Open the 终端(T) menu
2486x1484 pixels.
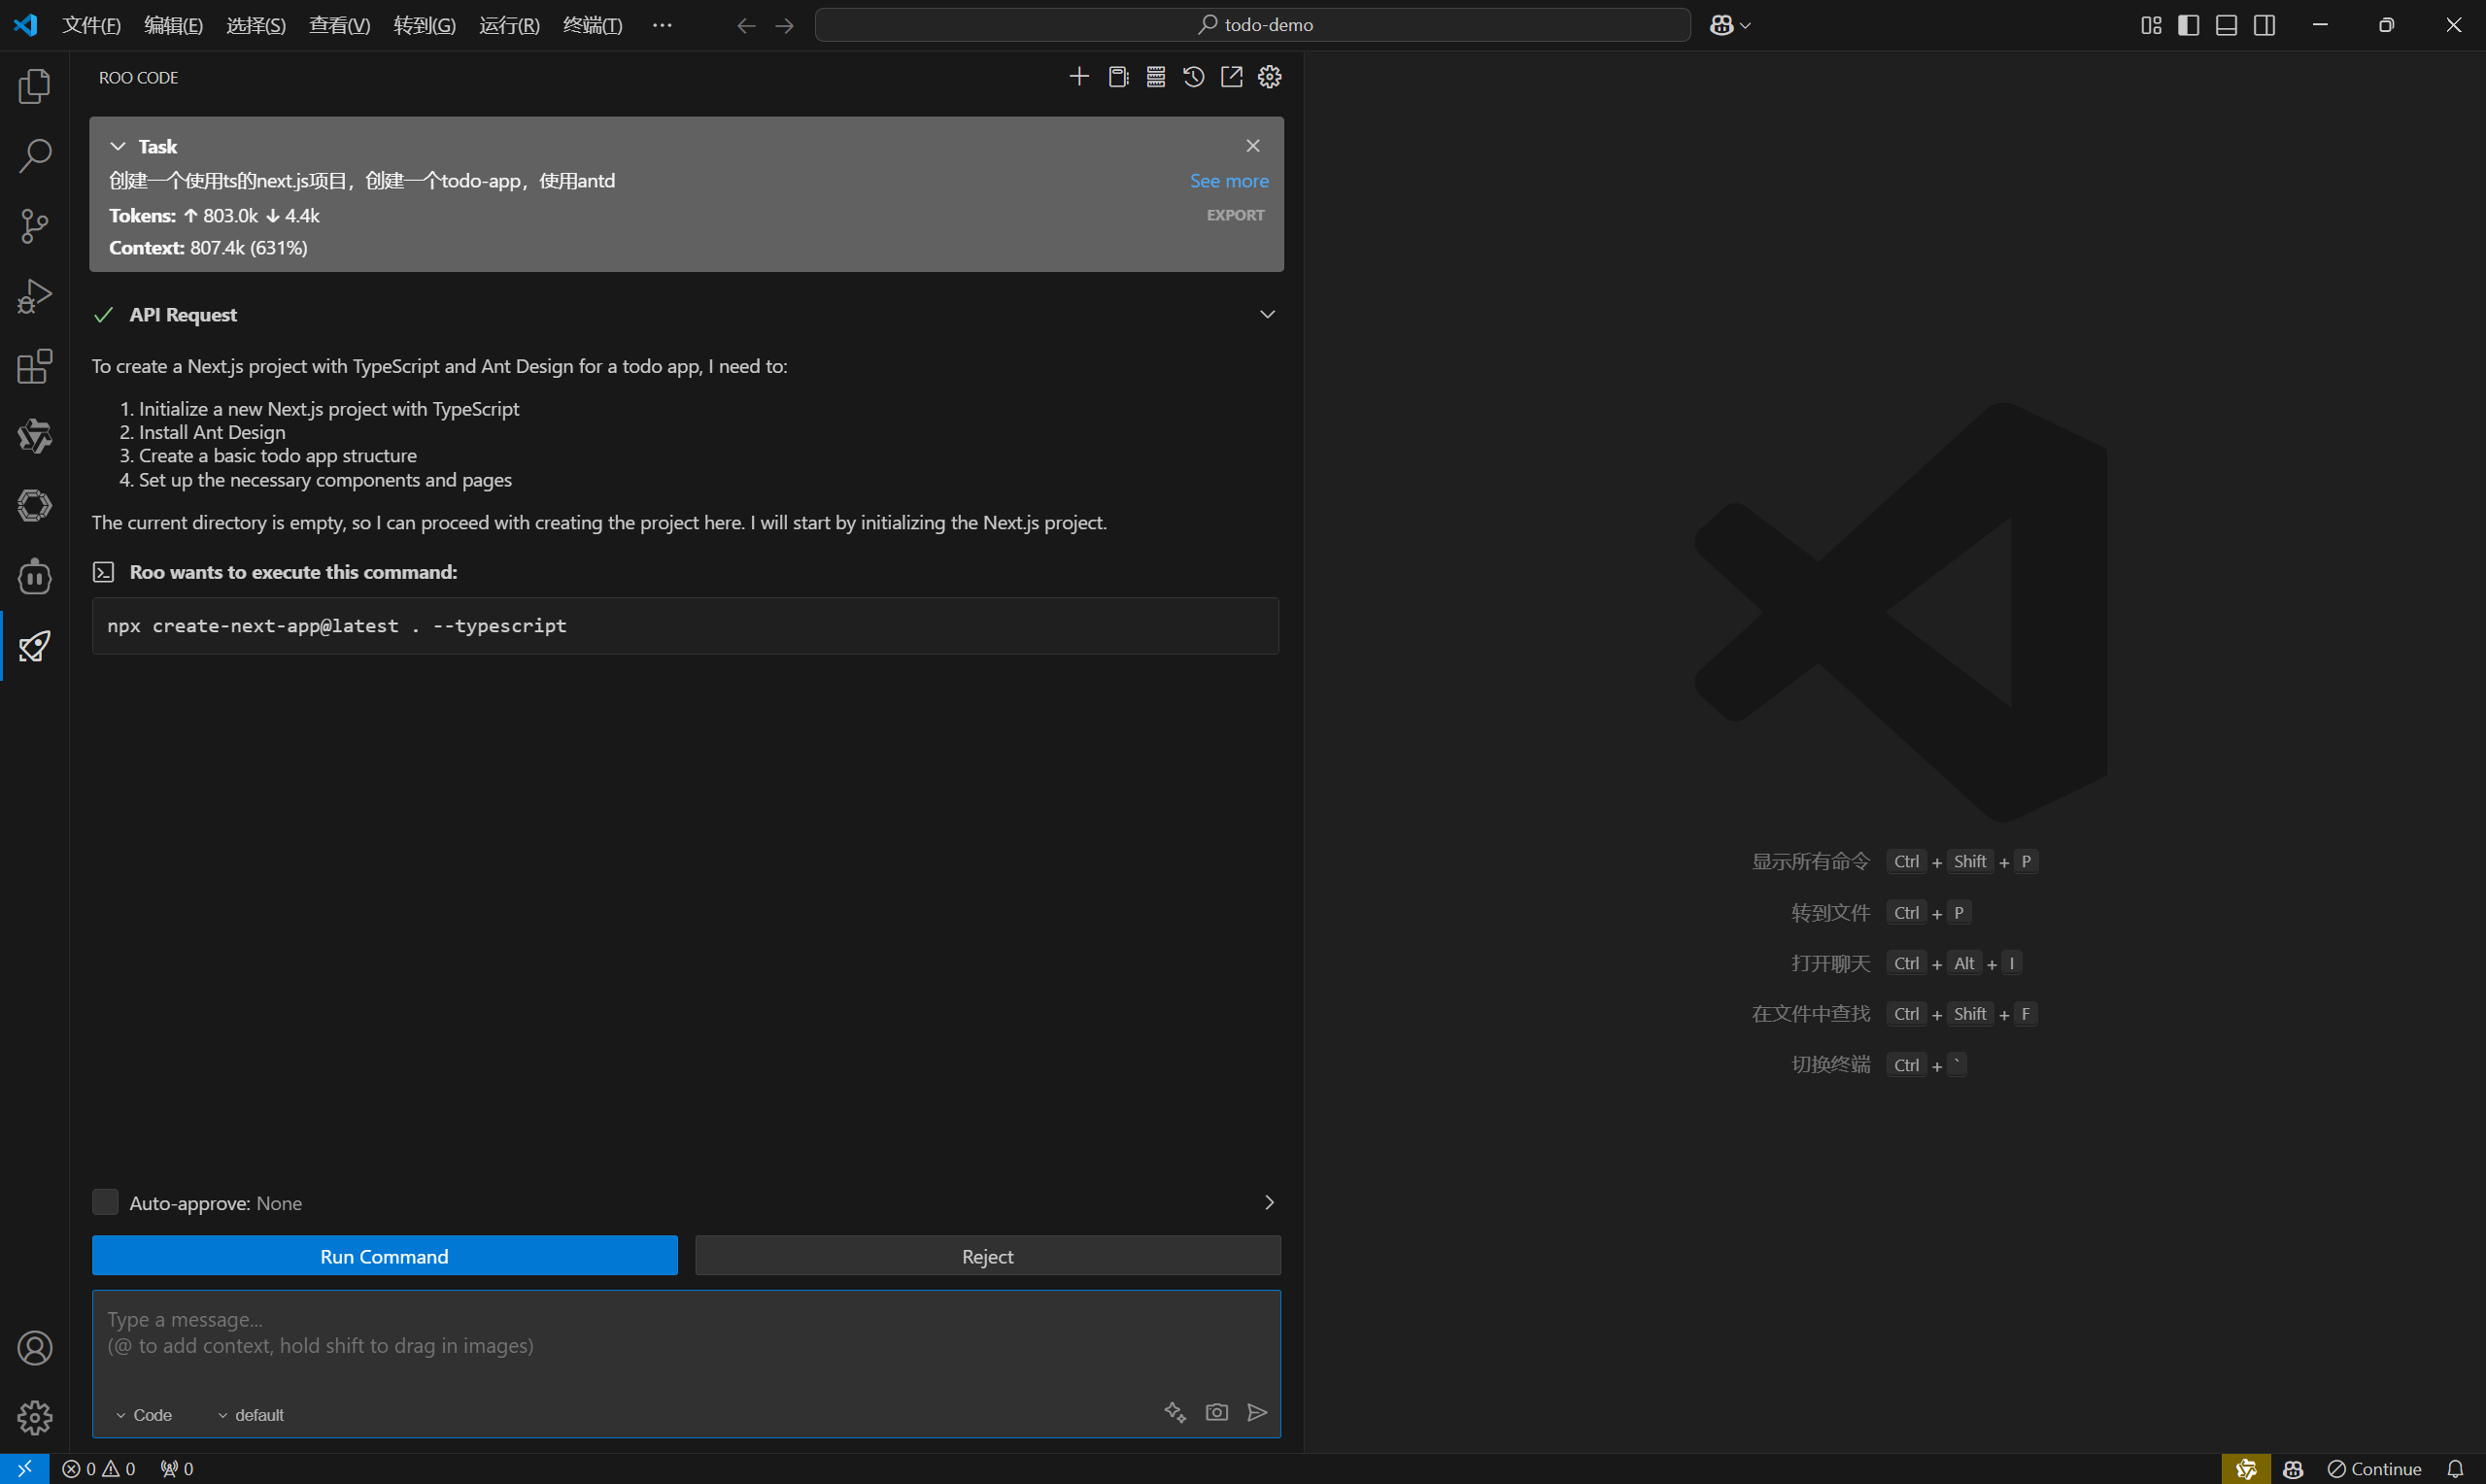point(592,25)
